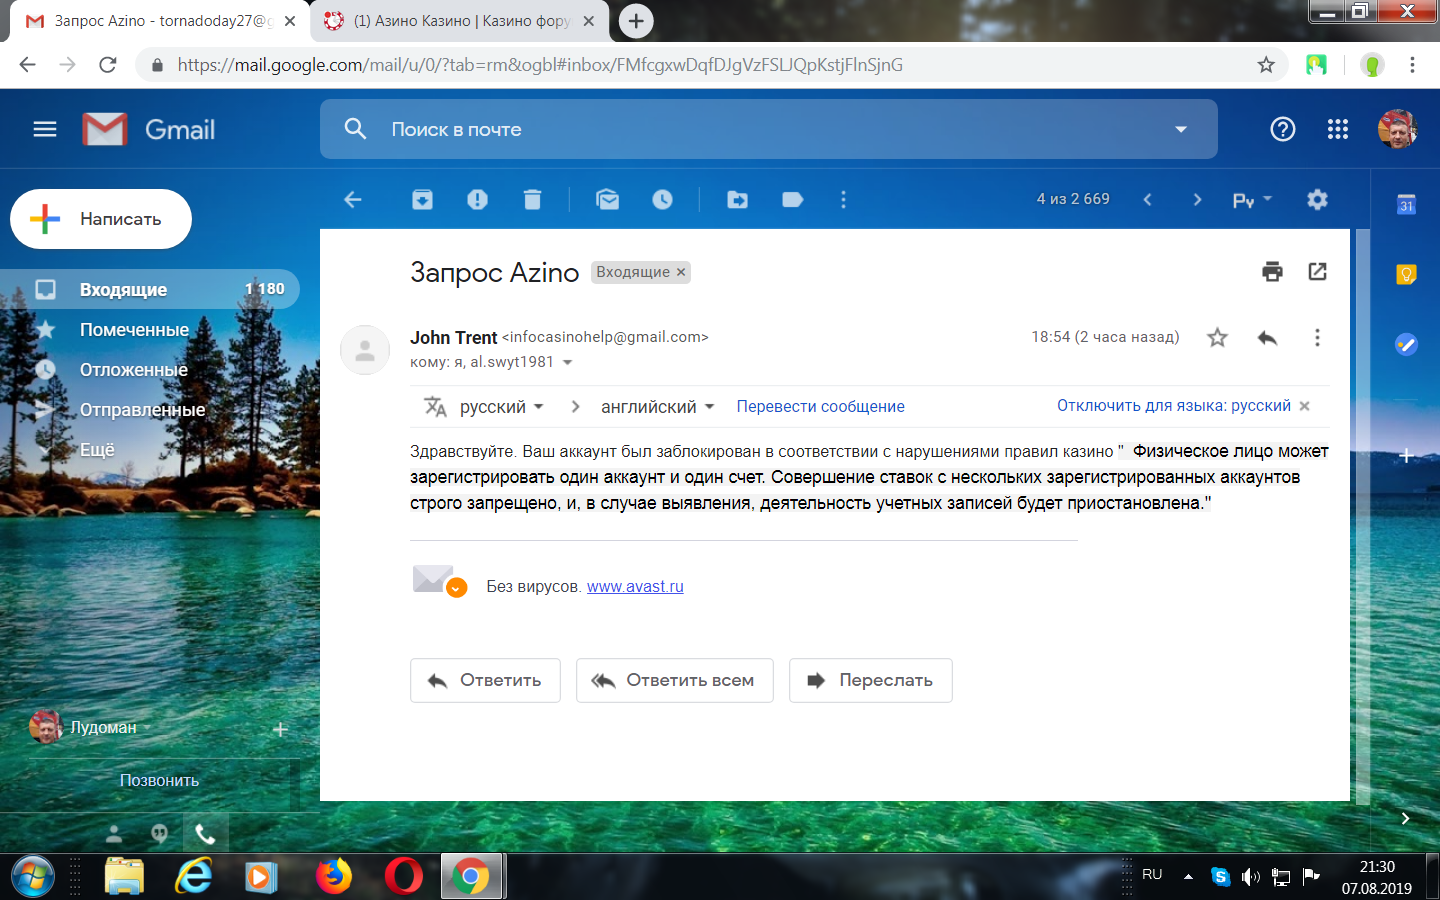Click the Перевести сообщение link
Screen dimensions: 1440x900
820,407
